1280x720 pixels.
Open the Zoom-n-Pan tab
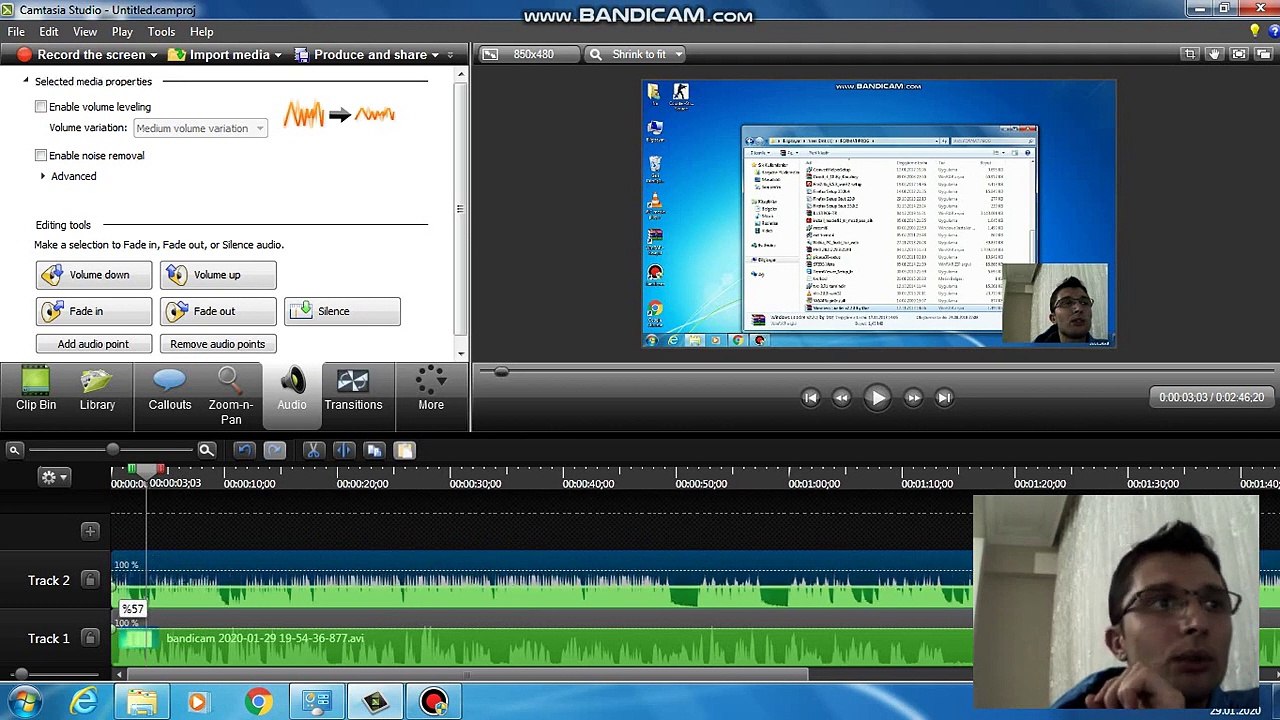click(x=231, y=397)
